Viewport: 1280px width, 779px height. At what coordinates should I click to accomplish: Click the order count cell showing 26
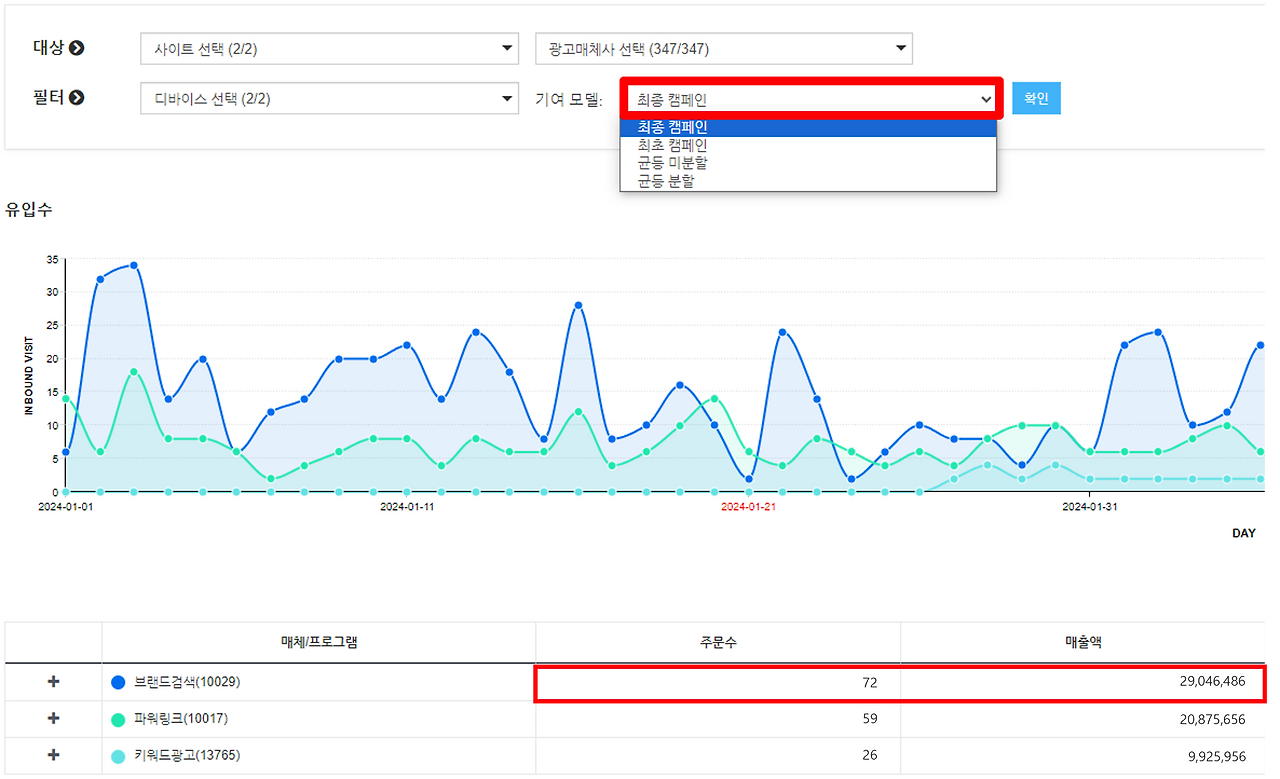pos(718,755)
